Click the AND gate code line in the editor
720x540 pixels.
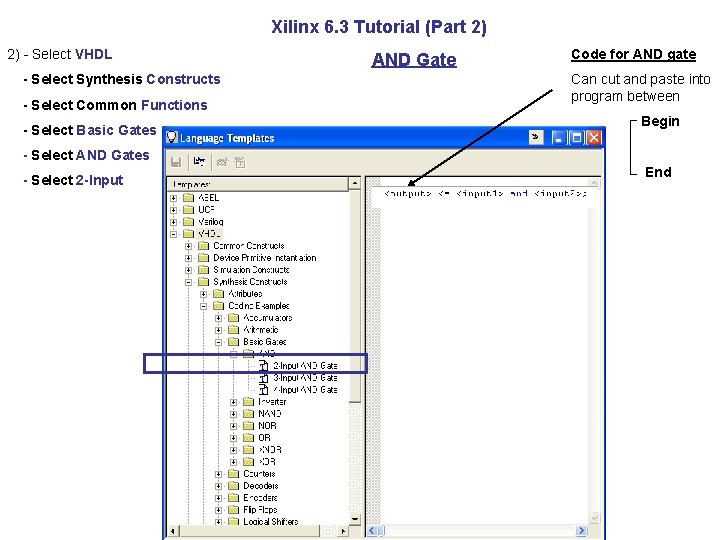point(485,193)
